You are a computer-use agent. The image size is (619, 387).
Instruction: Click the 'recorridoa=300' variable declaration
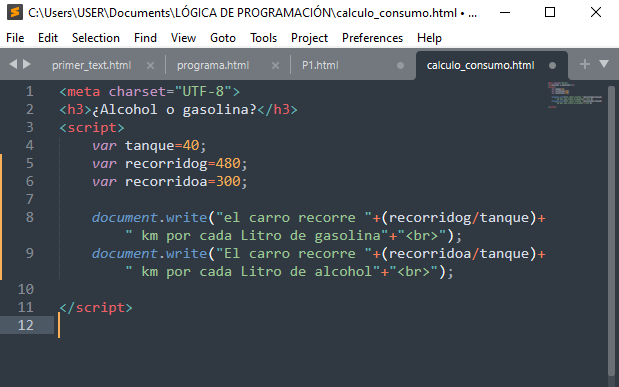point(183,181)
